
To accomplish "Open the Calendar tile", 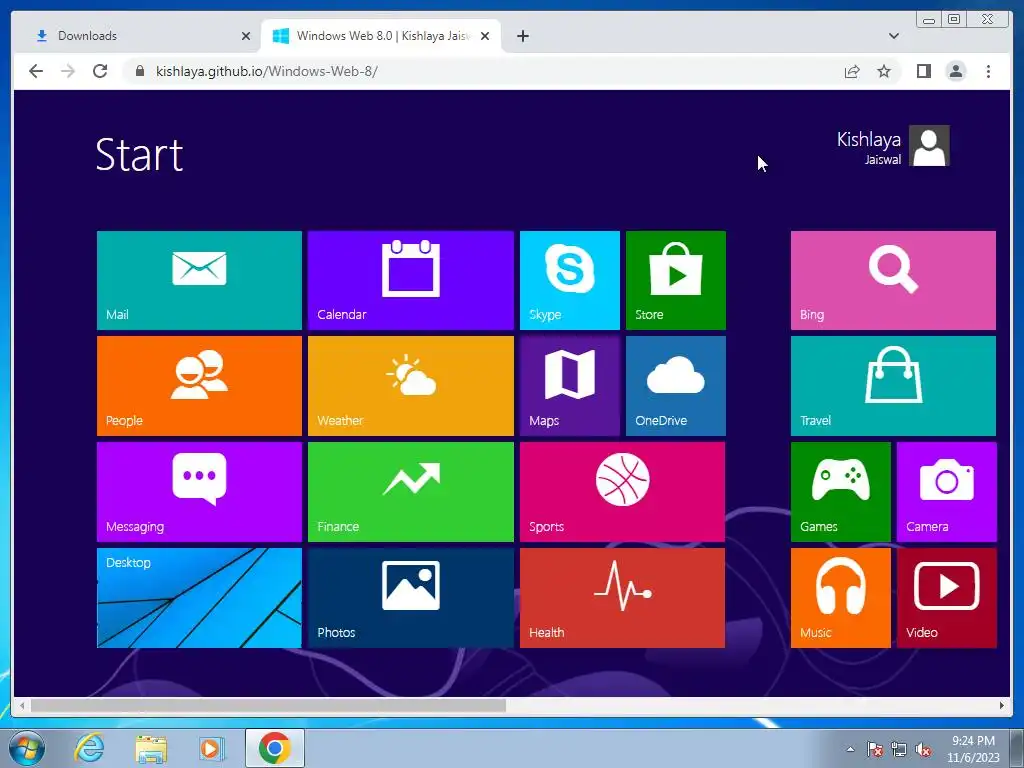I will (x=411, y=280).
